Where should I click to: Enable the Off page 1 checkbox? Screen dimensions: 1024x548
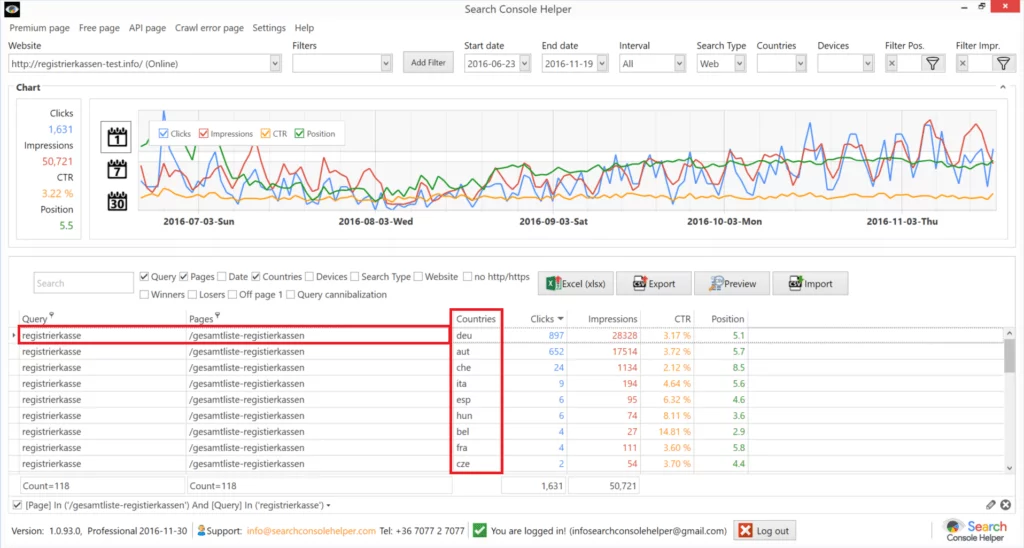(232, 295)
